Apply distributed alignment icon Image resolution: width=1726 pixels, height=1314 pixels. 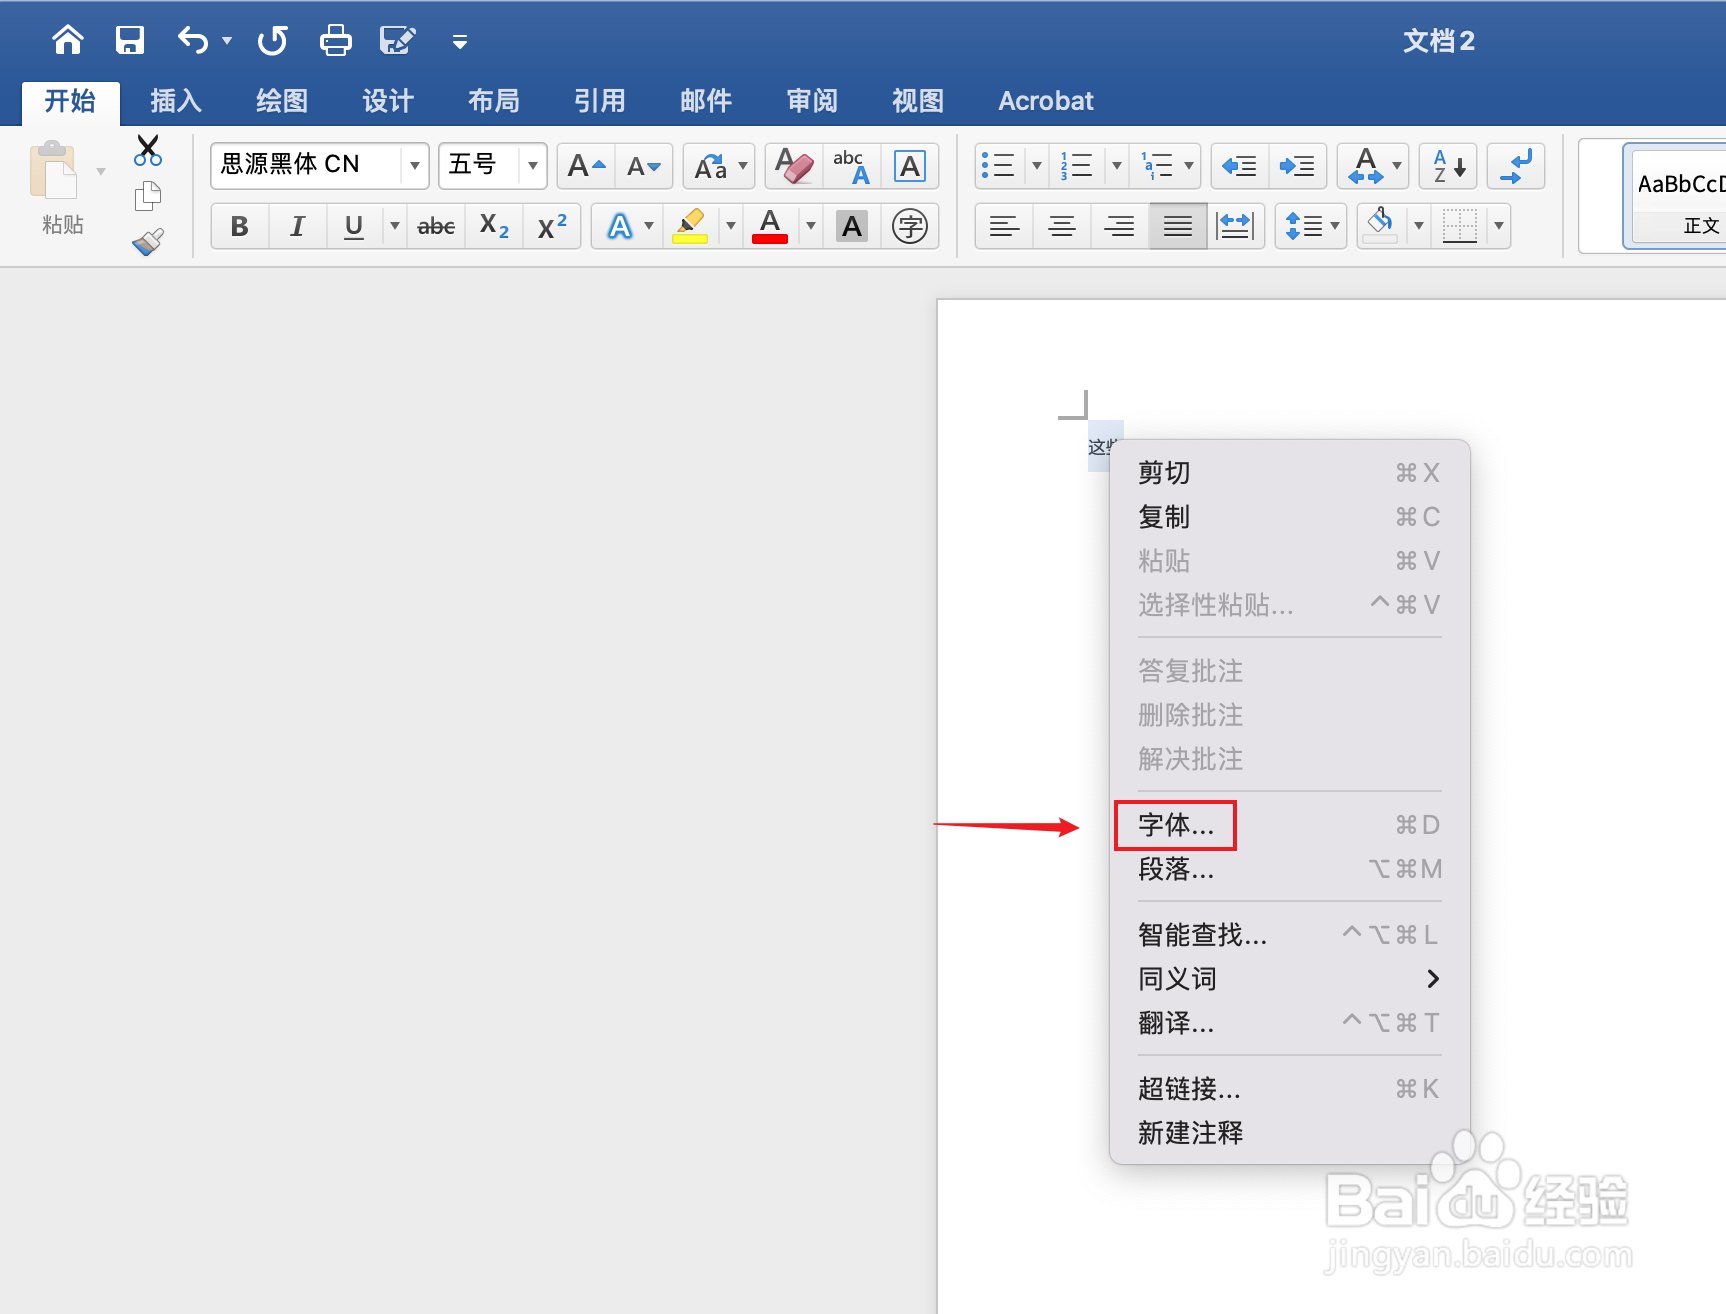click(1236, 226)
